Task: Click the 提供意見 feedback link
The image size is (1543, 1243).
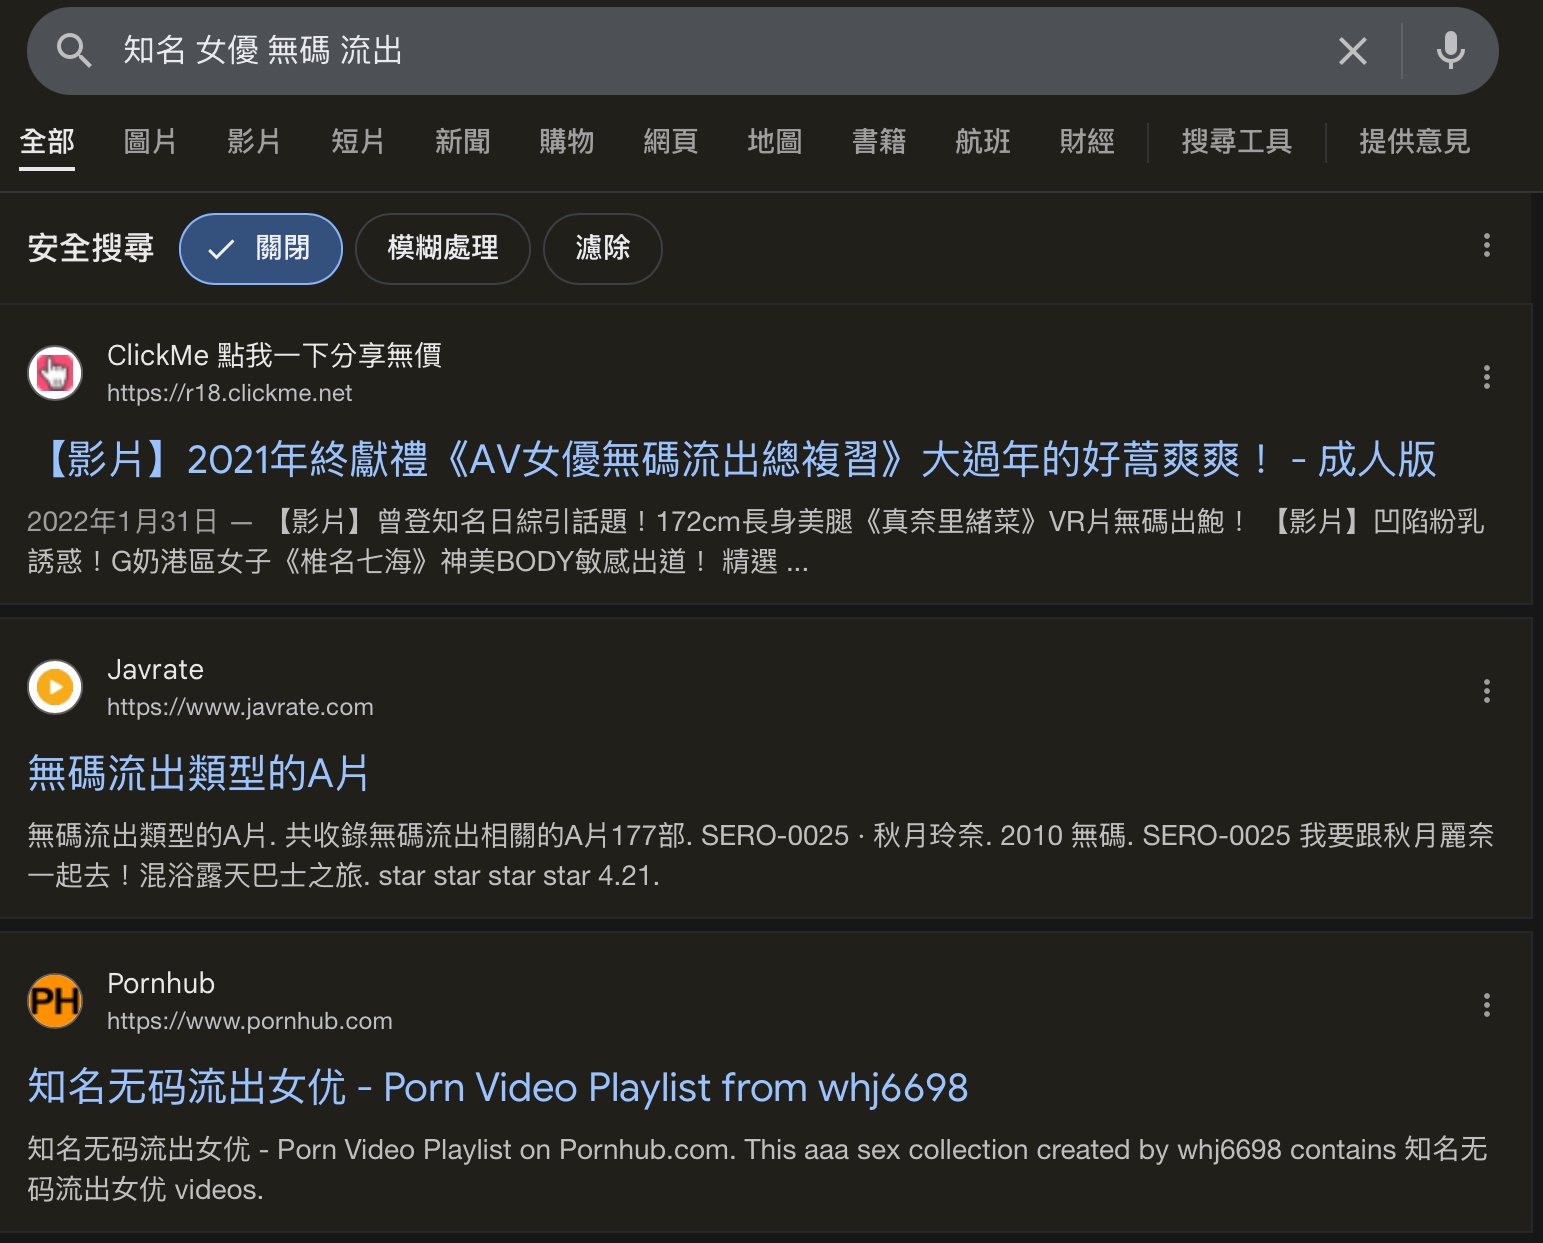Action: 1414,142
